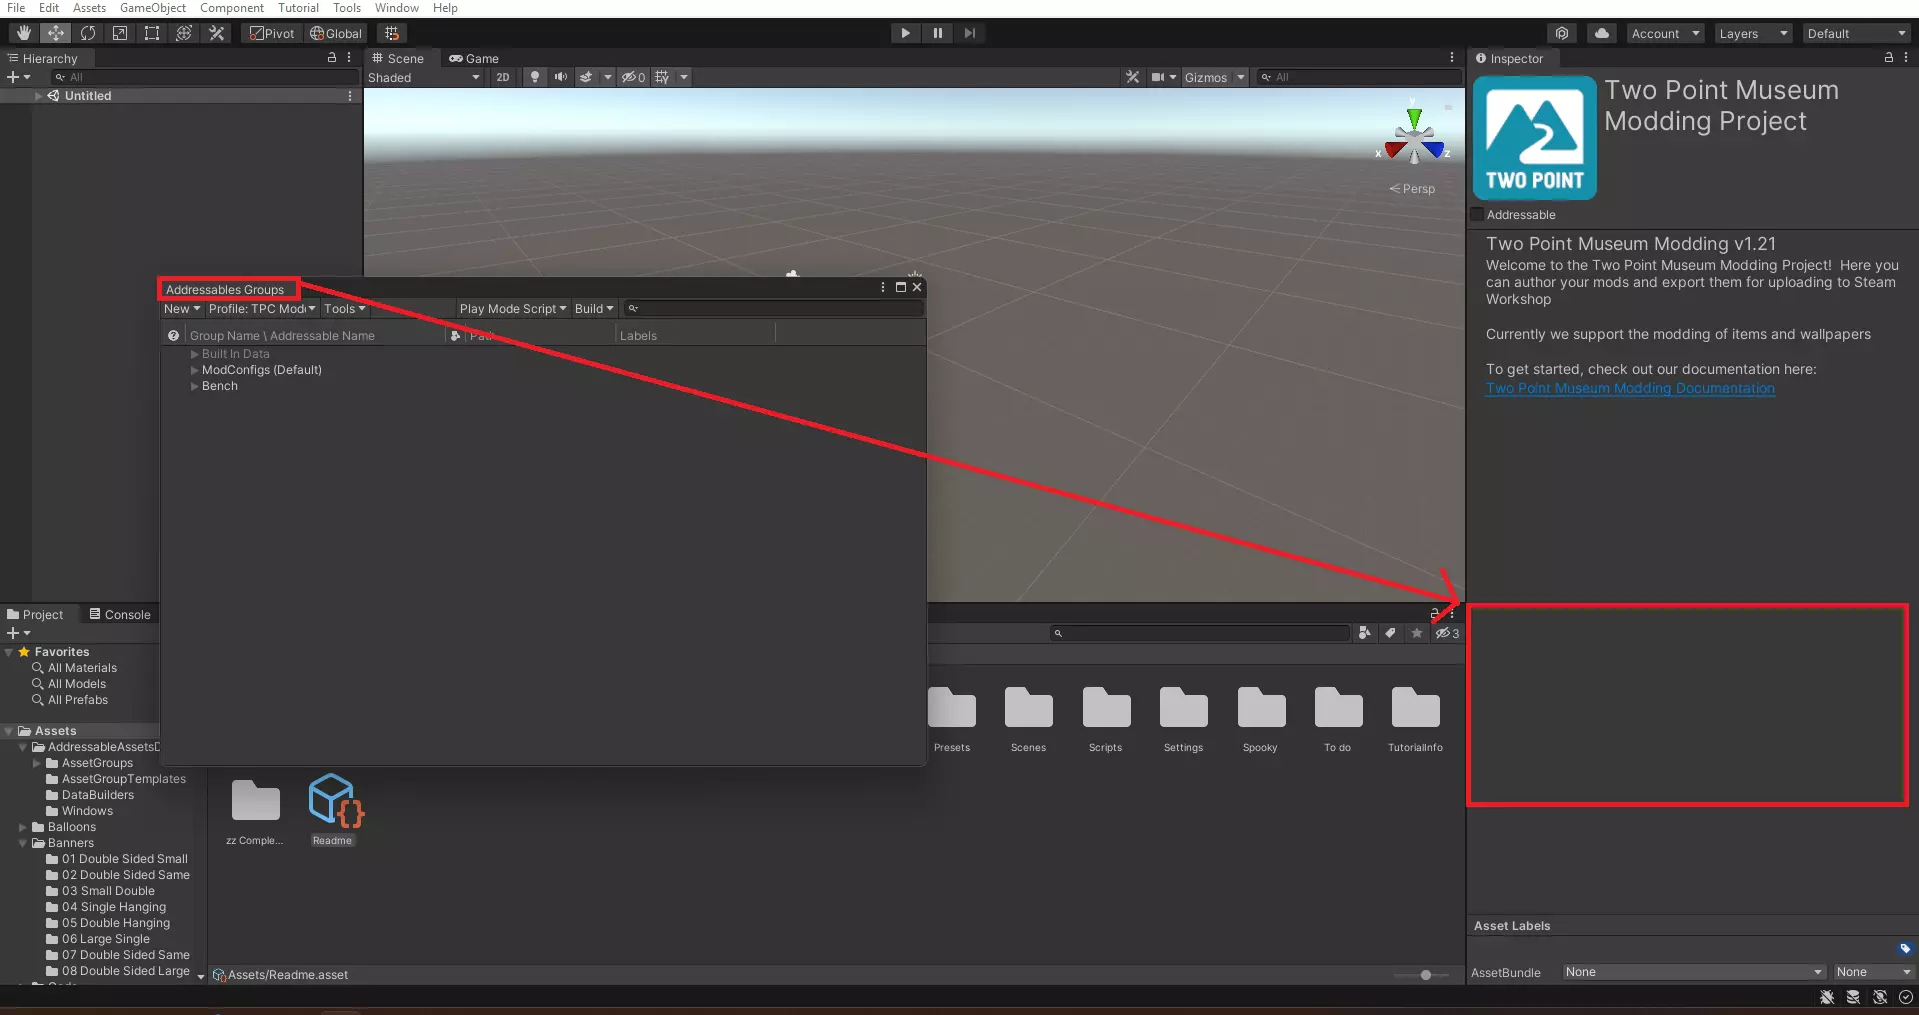Viewport: 1919px width, 1015px height.
Task: Switch to the Game tab
Action: (x=474, y=58)
